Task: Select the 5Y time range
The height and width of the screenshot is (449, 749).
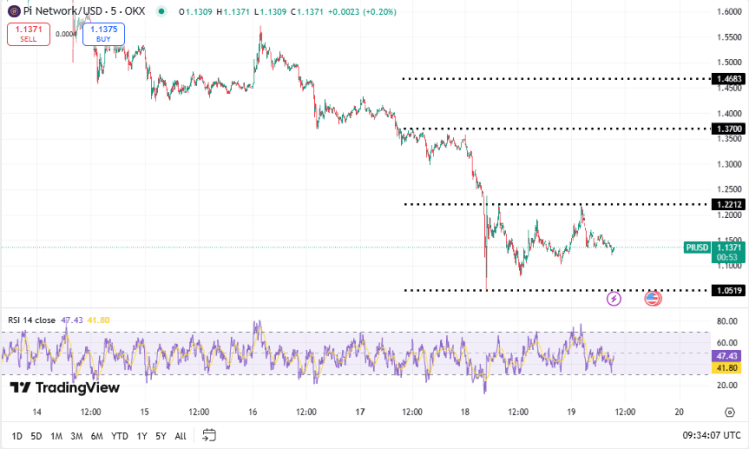Action: click(x=160, y=435)
